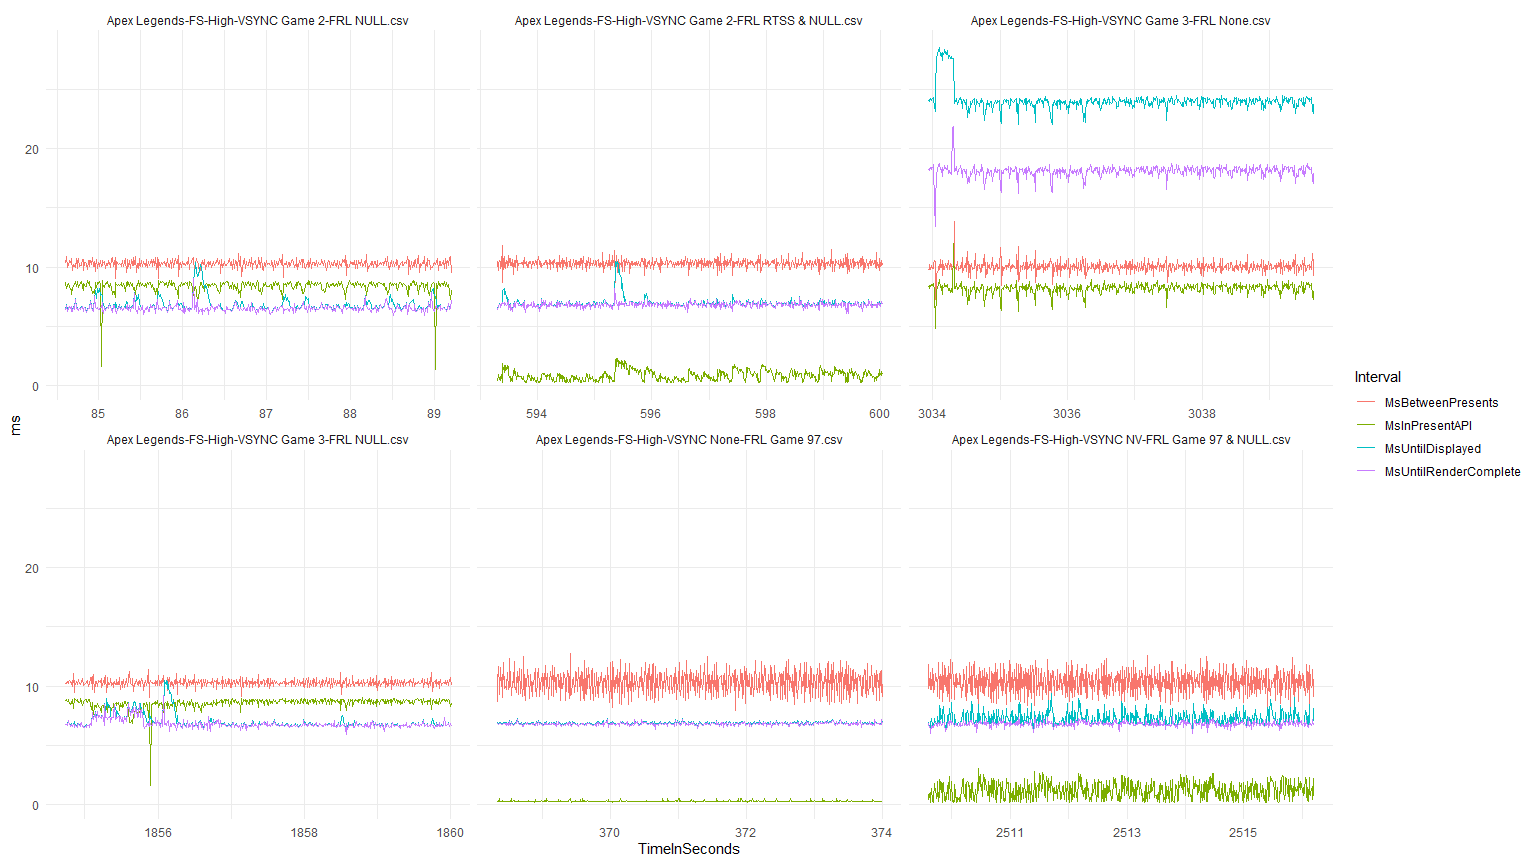Click the ms y-axis title
The height and width of the screenshot is (864, 1536).
15,426
